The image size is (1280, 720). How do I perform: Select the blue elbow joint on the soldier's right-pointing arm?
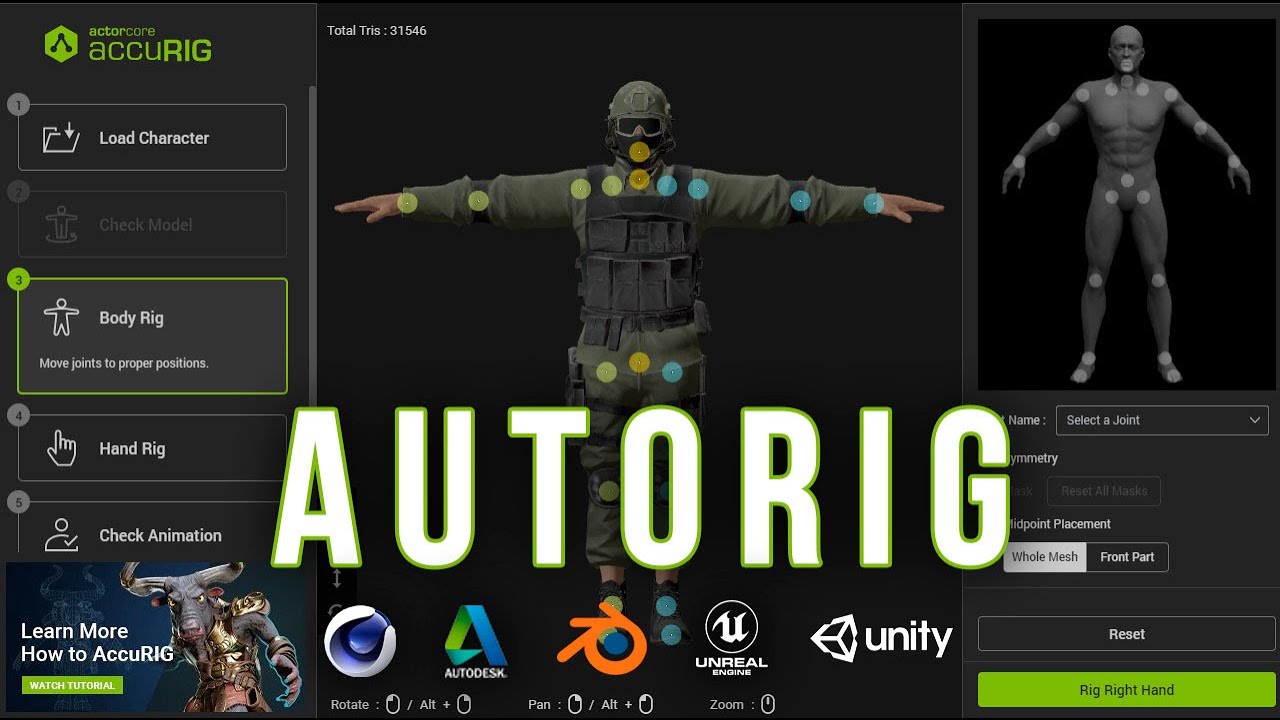pos(800,201)
